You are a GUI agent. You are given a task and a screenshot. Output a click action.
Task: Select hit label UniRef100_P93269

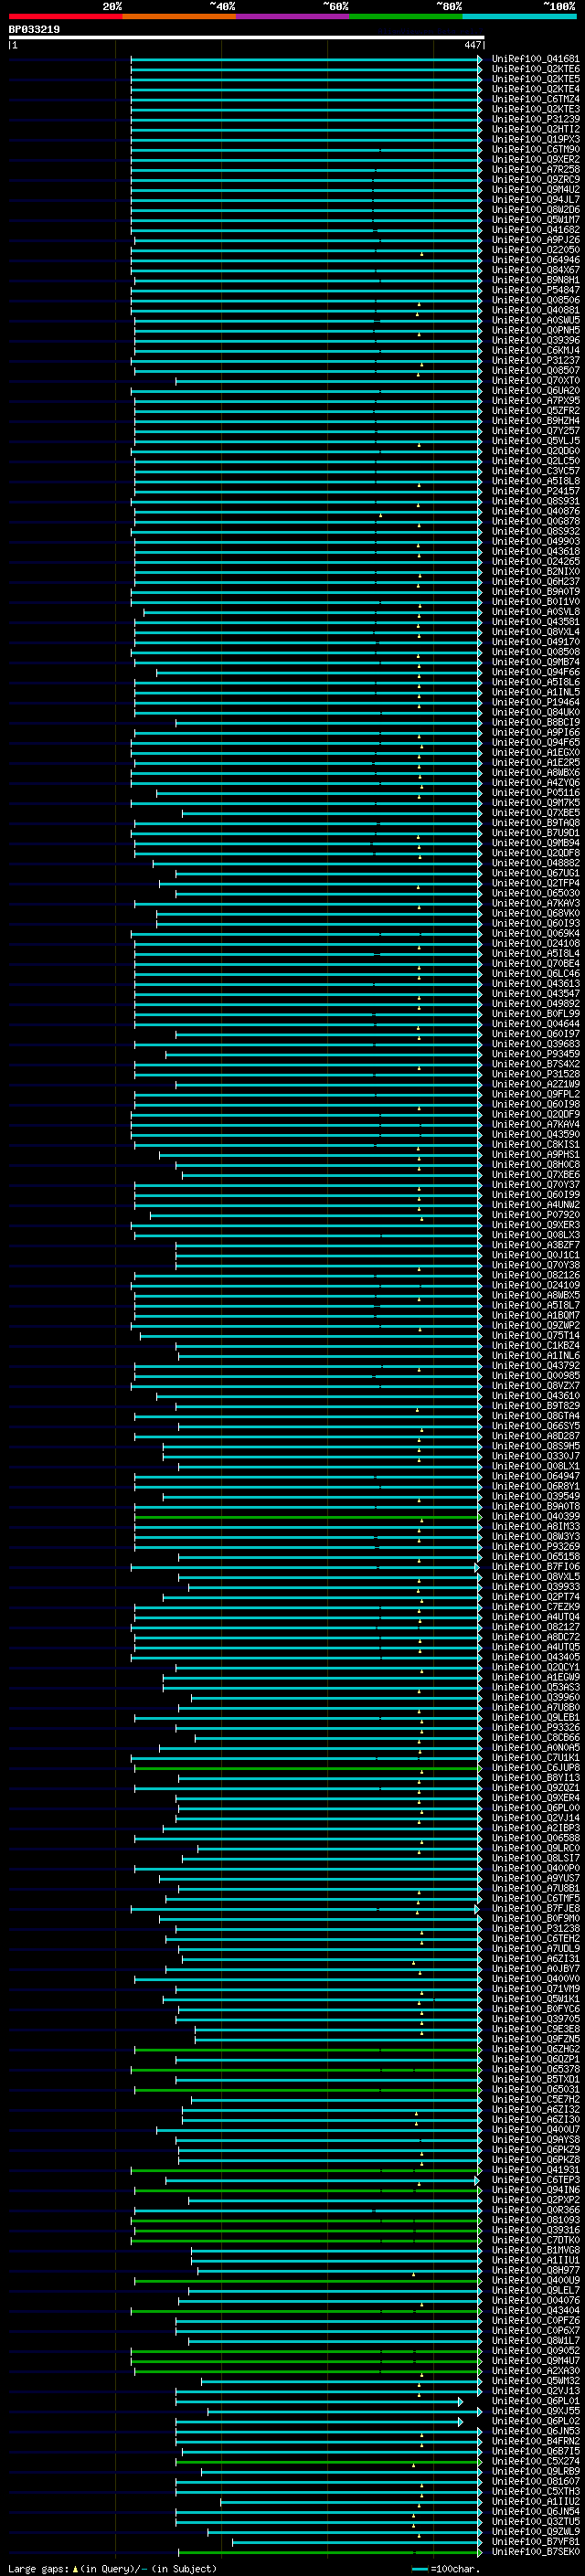pos(535,1547)
